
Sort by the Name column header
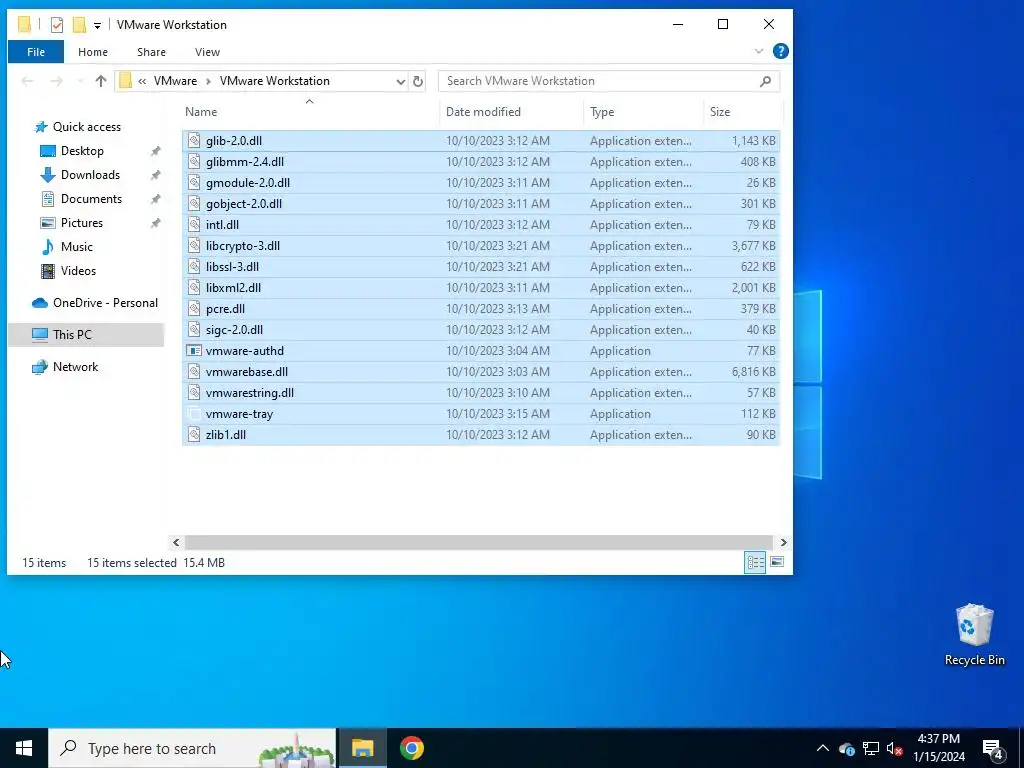[x=312, y=112]
